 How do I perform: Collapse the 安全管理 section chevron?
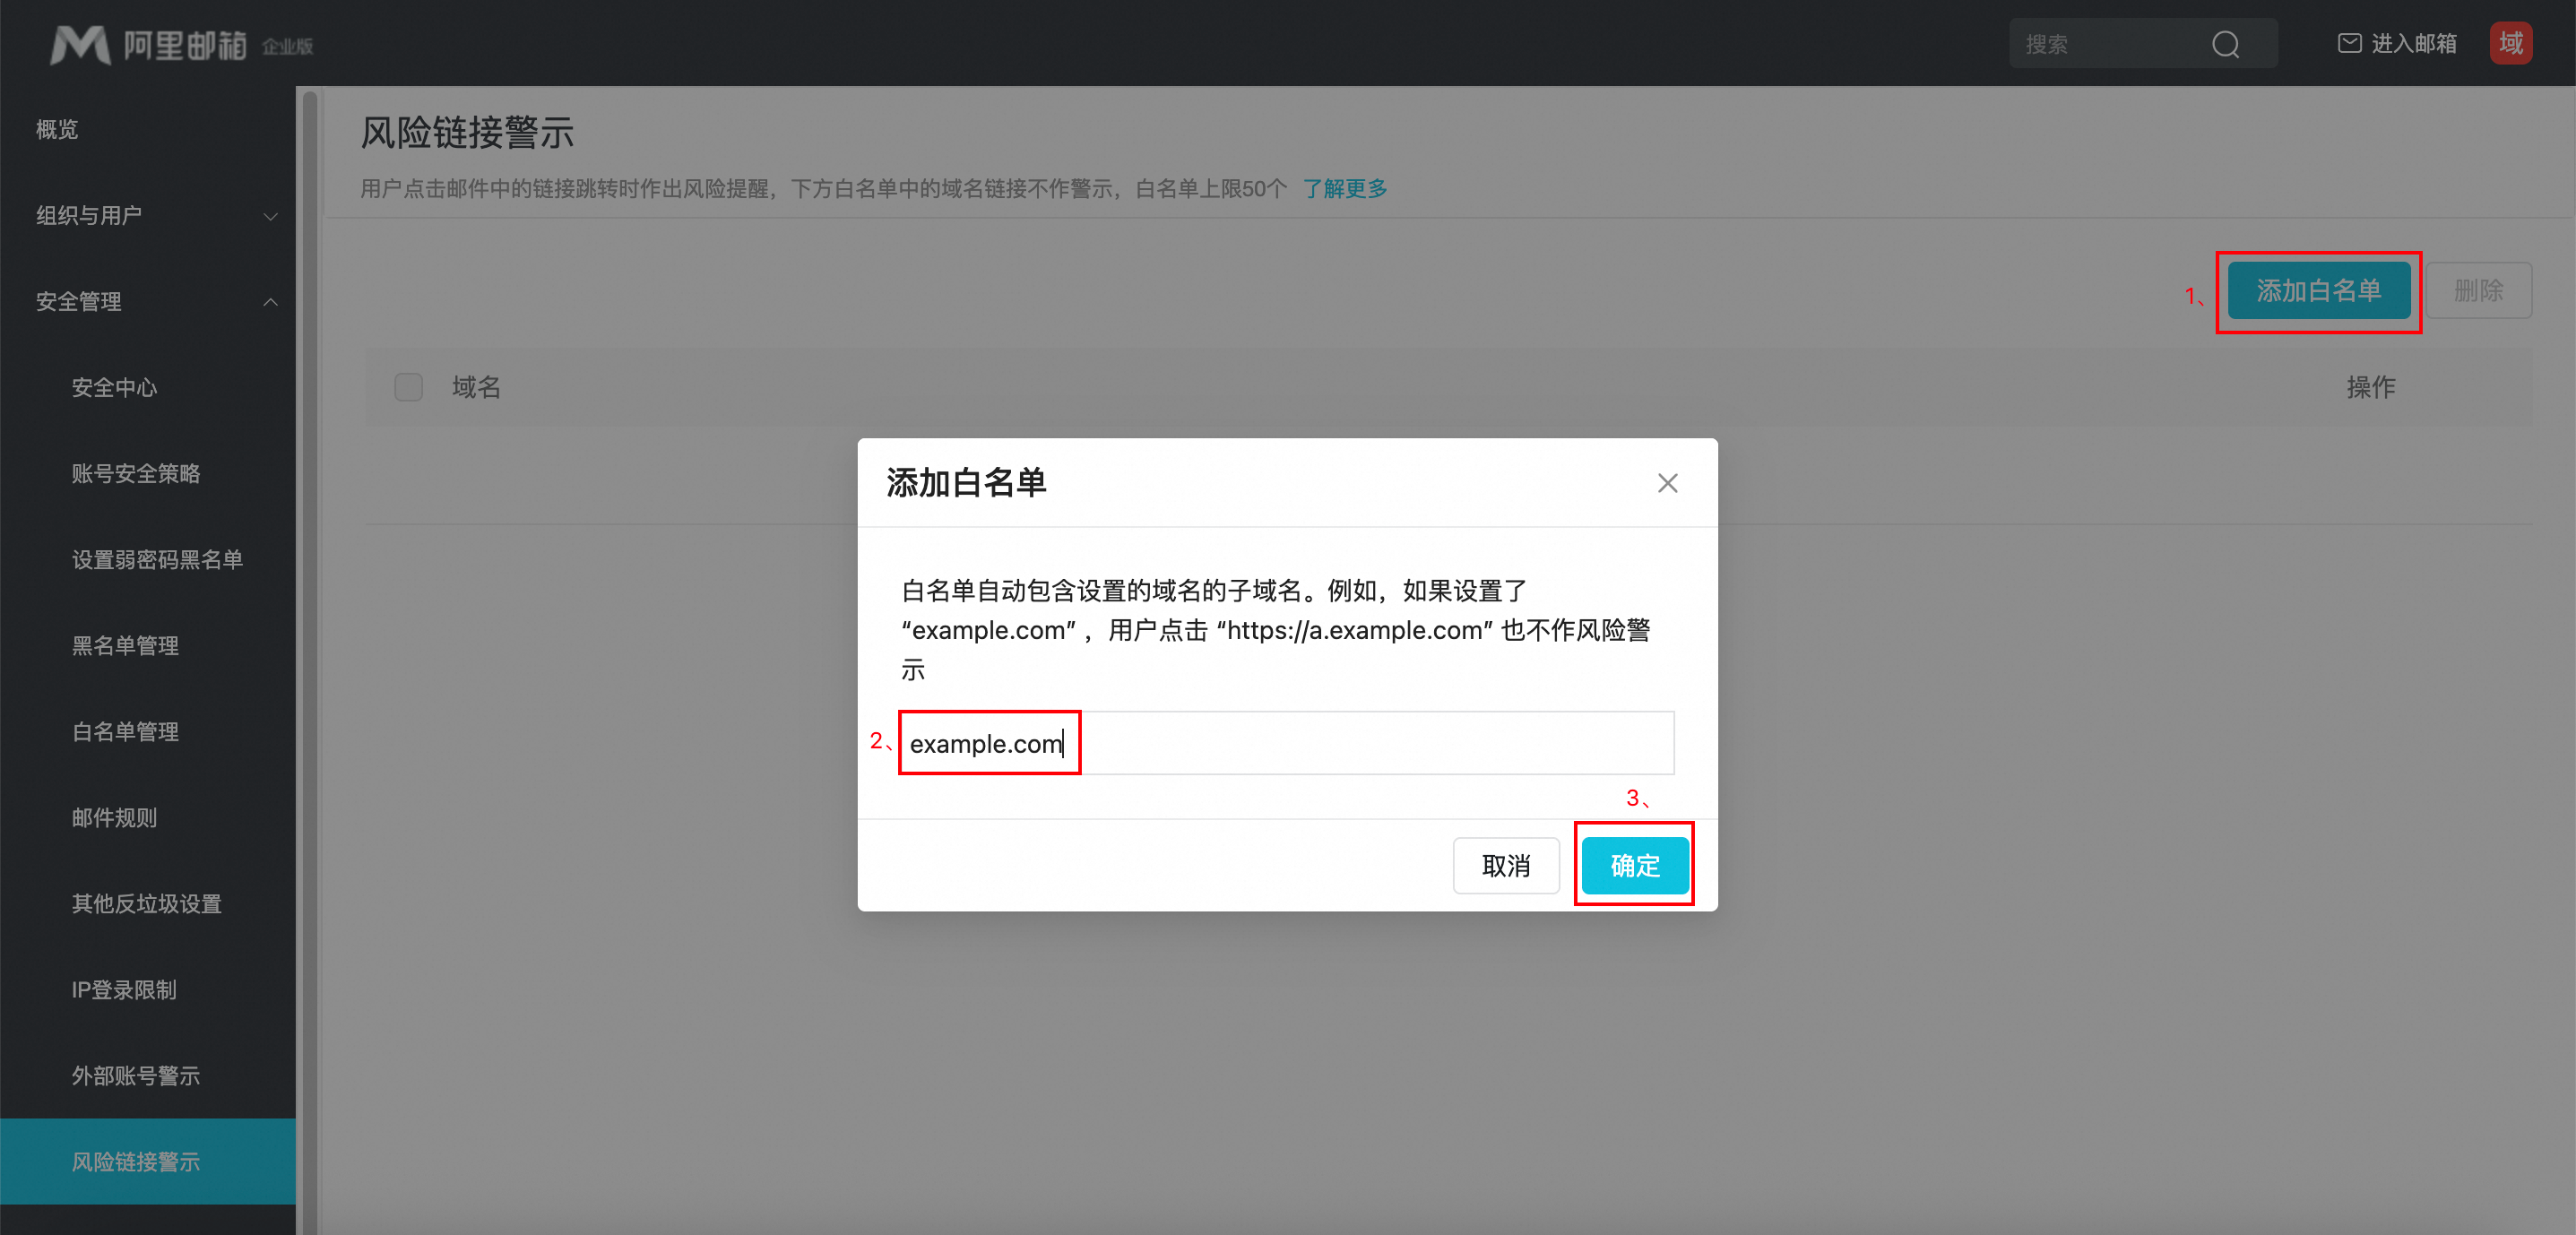pos(270,302)
